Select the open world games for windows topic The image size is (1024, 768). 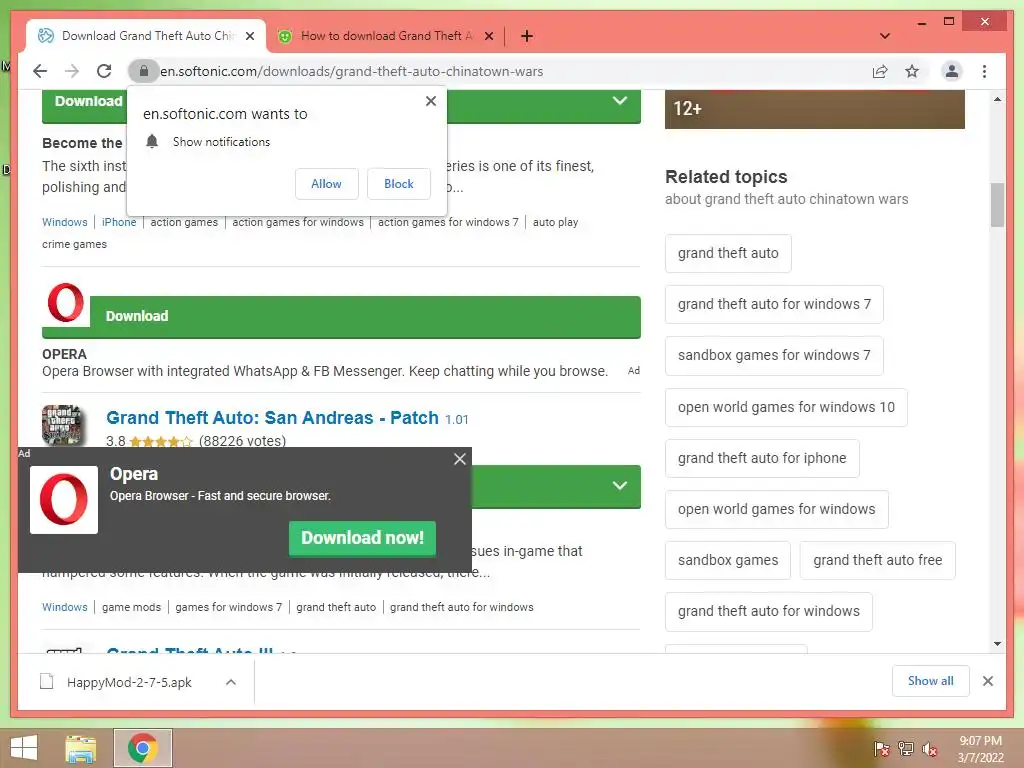pyautogui.click(x=776, y=509)
